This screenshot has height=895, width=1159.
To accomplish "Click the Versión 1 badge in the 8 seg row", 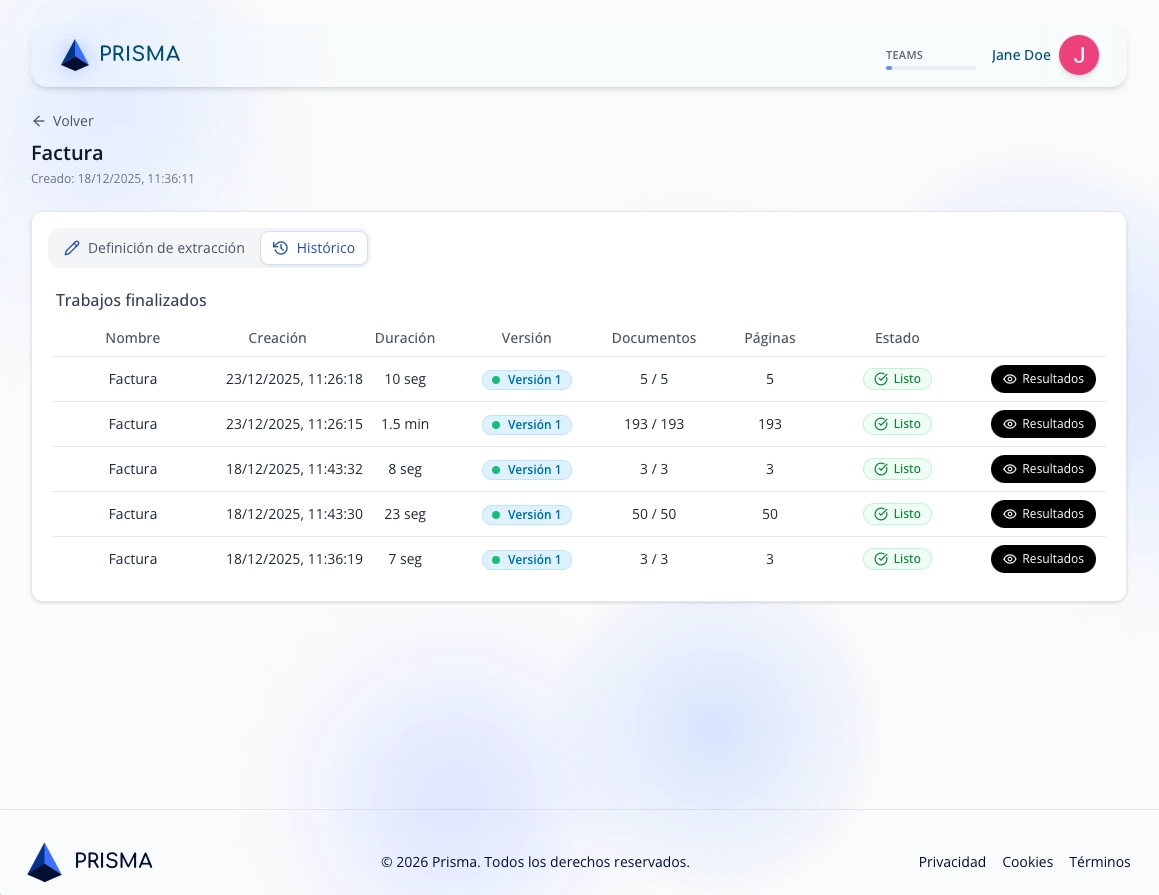I will click(x=526, y=470).
